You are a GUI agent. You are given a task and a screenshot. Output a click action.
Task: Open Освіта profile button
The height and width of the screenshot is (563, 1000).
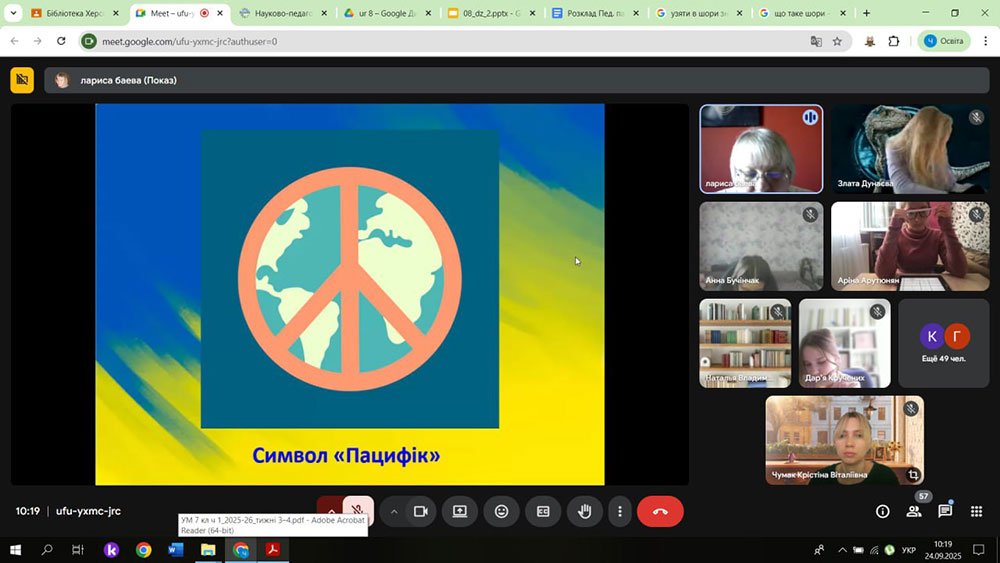[x=944, y=41]
